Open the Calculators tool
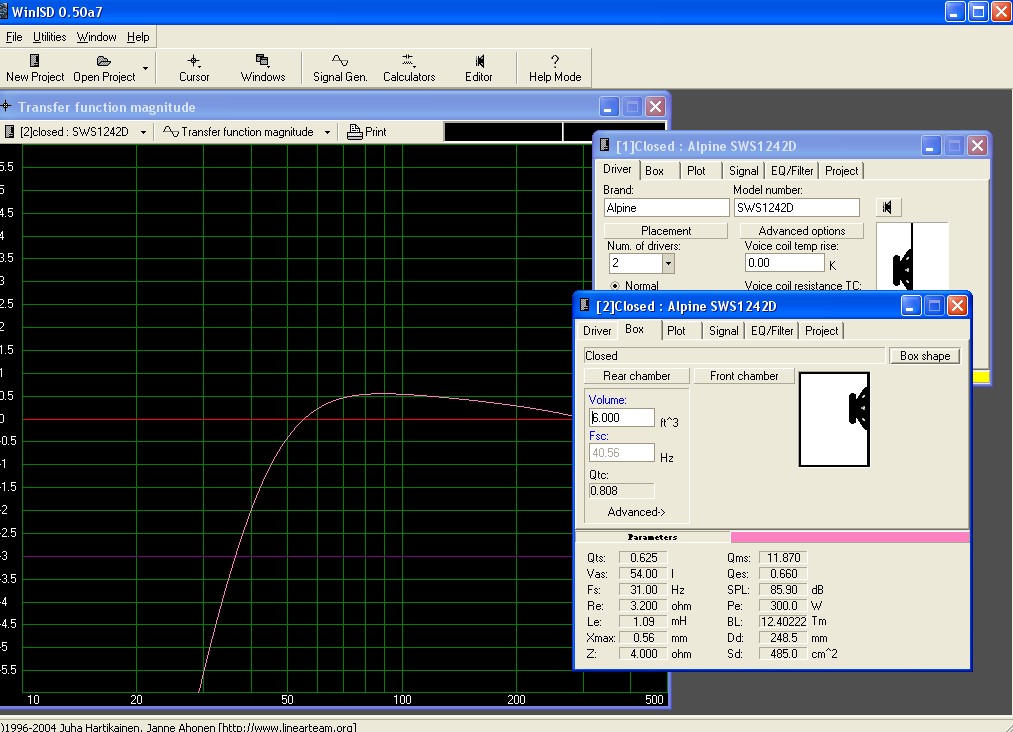Viewport: 1013px width, 732px height. (409, 68)
